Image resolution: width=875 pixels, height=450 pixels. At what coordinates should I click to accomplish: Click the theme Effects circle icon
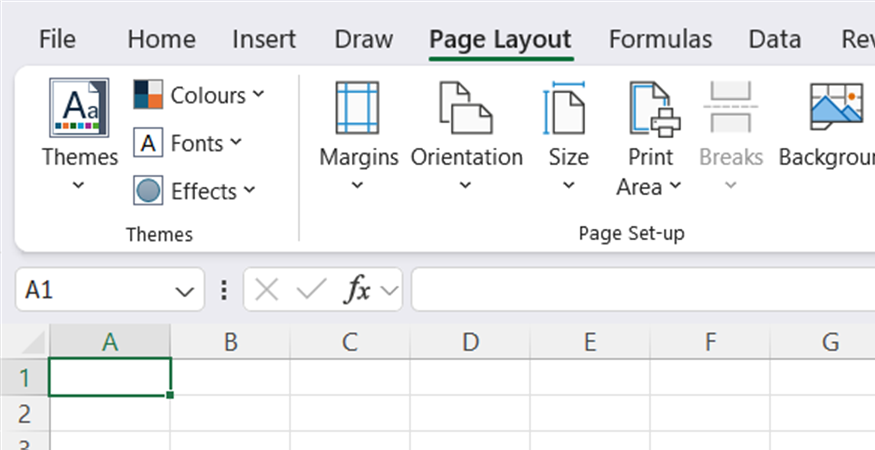click(x=148, y=190)
